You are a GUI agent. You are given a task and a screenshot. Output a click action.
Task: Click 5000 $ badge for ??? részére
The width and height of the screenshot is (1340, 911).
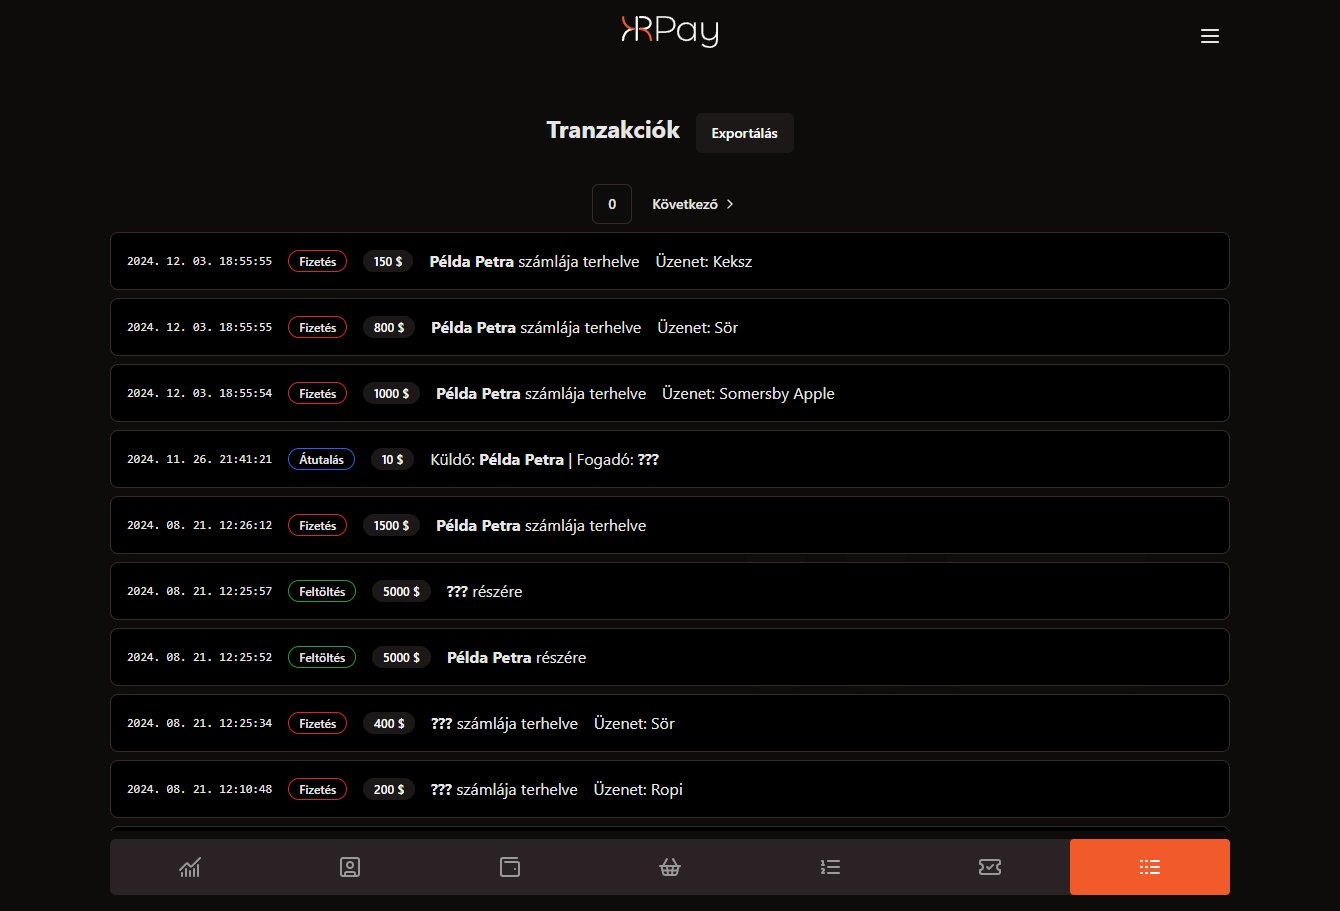click(401, 591)
